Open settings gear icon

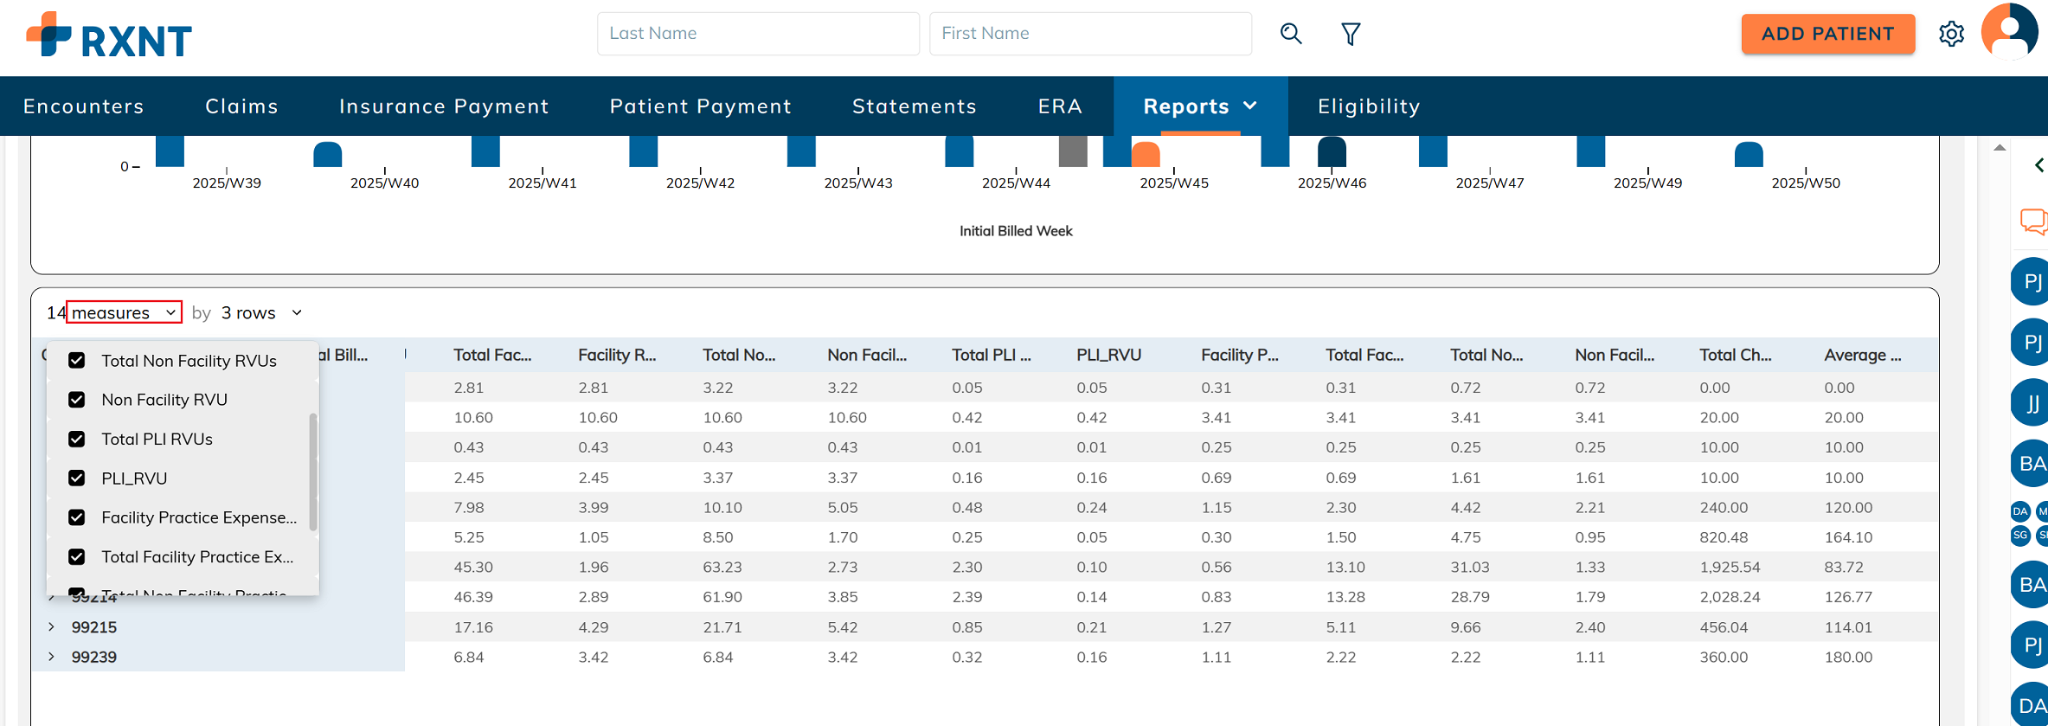point(1951,34)
